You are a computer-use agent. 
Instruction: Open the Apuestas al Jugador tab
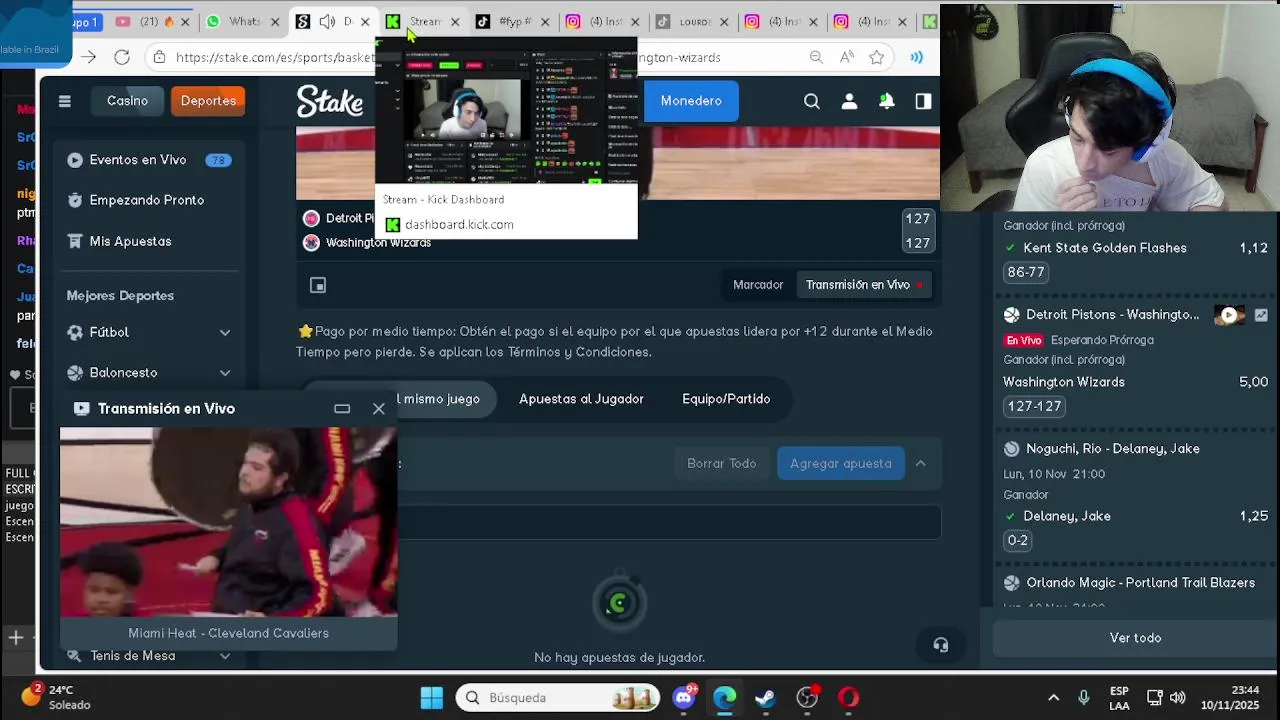pyautogui.click(x=581, y=399)
